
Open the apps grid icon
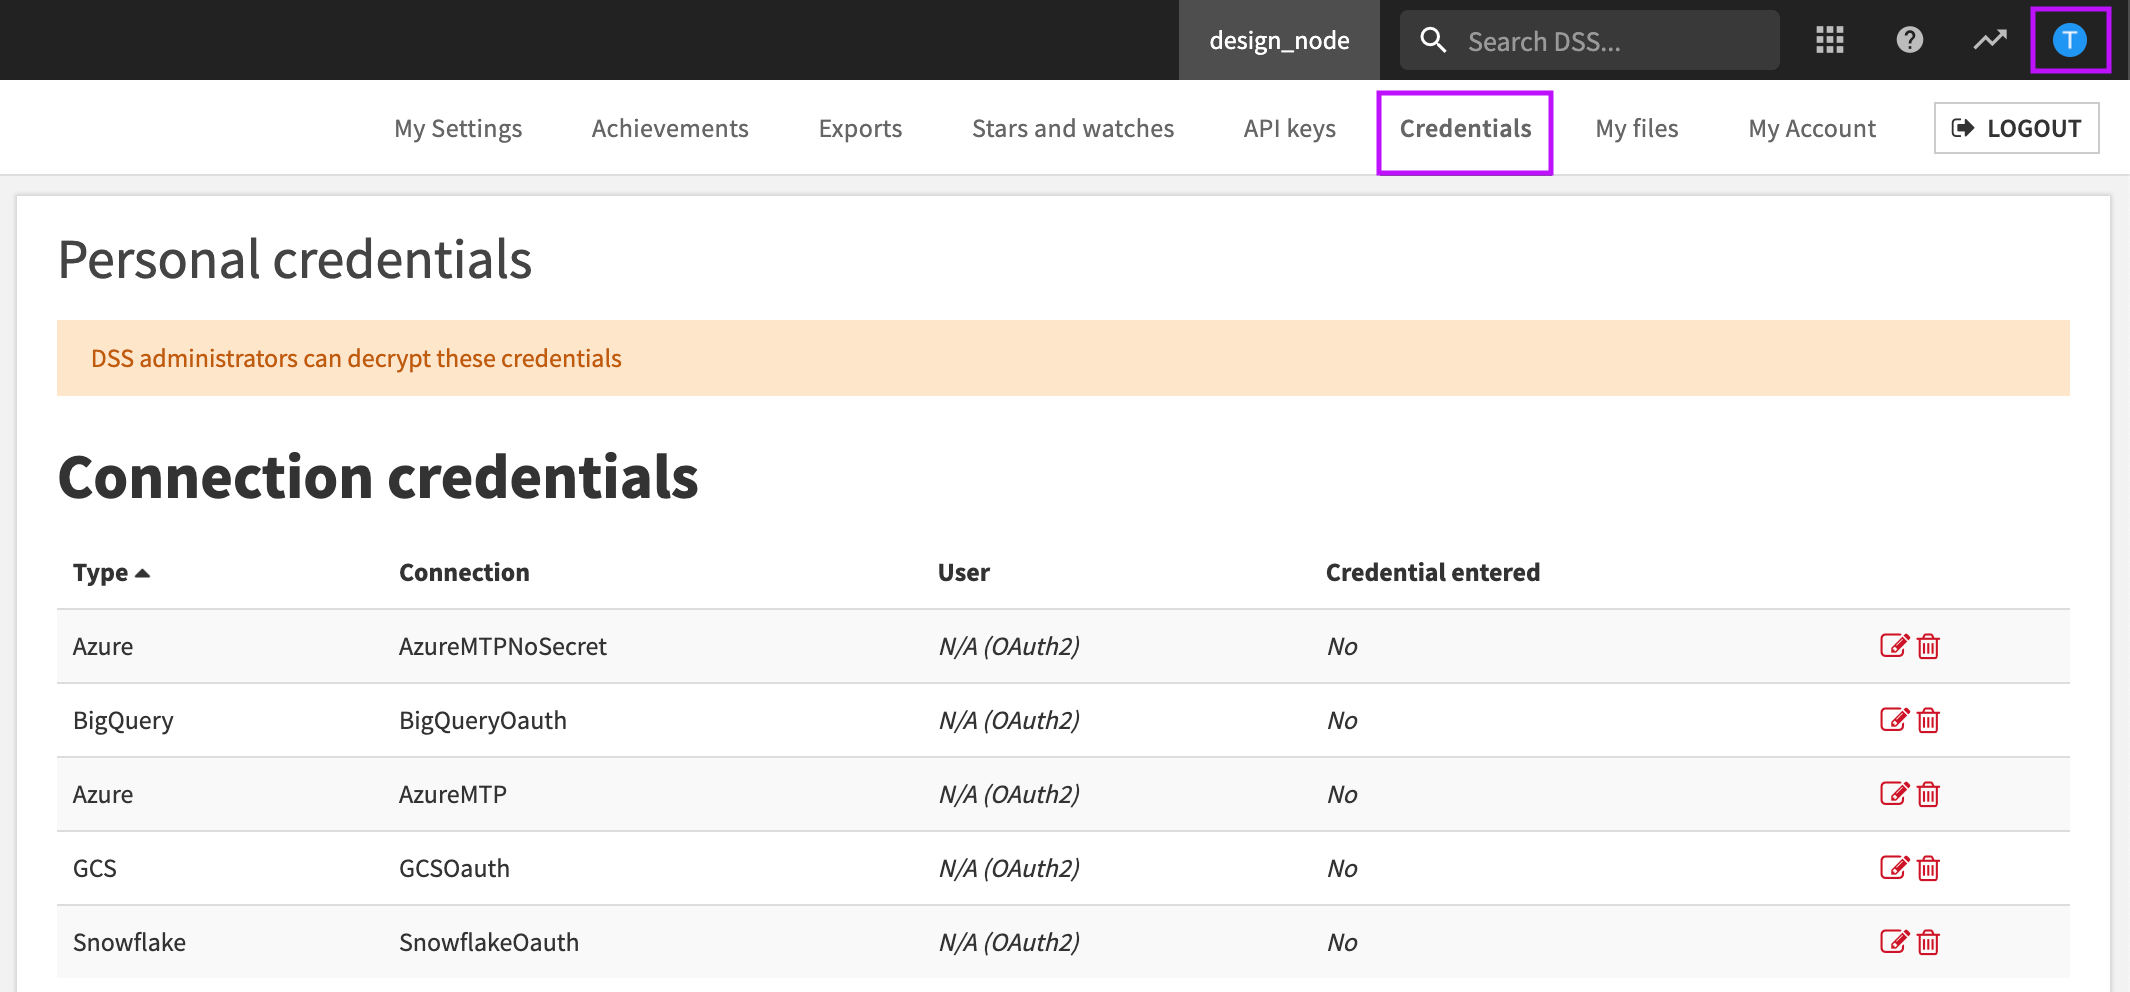pyautogui.click(x=1829, y=40)
